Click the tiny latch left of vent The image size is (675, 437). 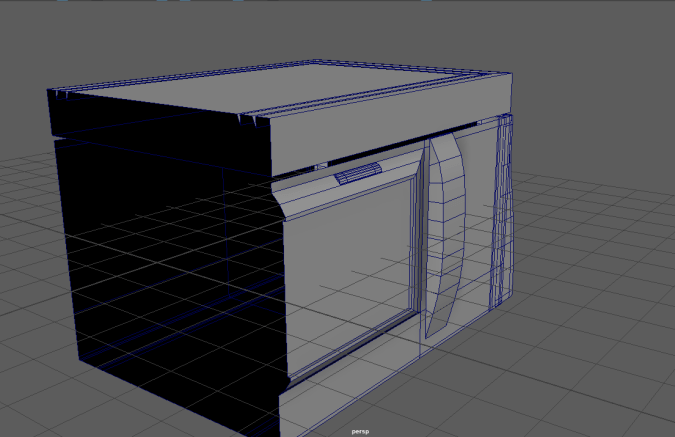pyautogui.click(x=321, y=165)
